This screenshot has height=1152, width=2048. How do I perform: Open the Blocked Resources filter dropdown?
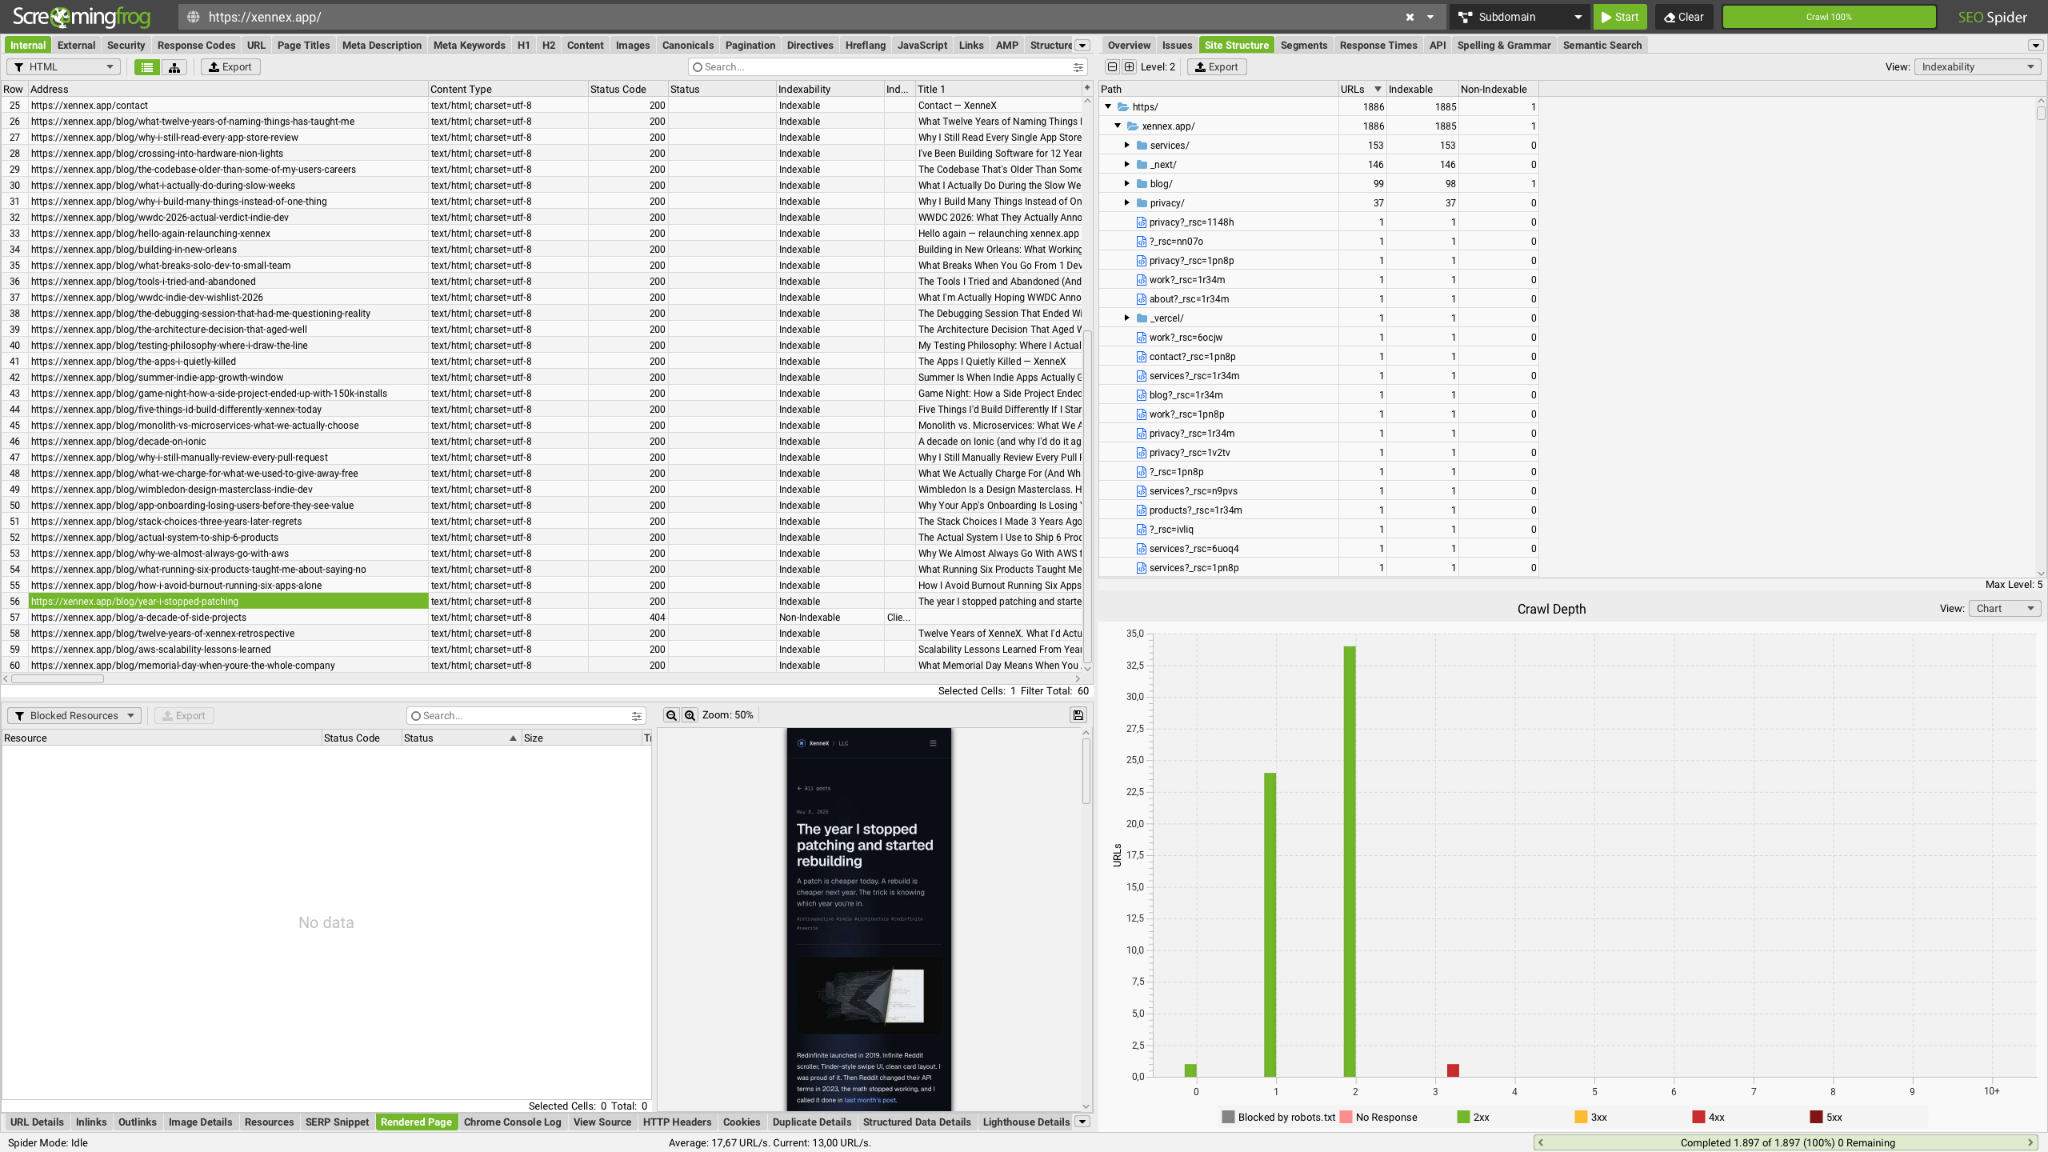click(75, 715)
